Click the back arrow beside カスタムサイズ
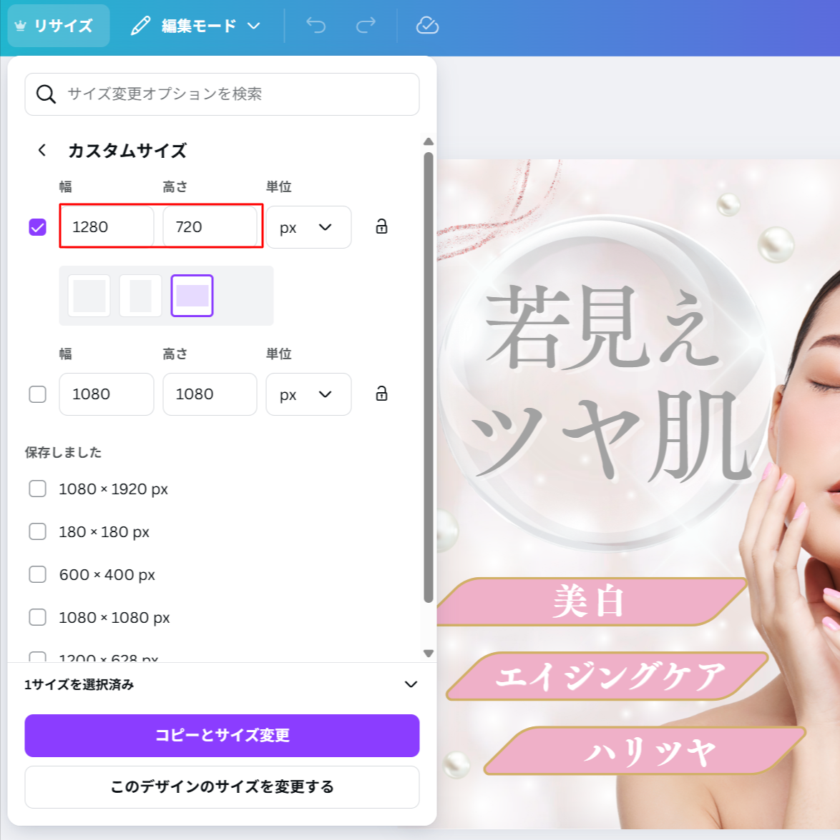Screen dimensions: 840x840 point(42,151)
